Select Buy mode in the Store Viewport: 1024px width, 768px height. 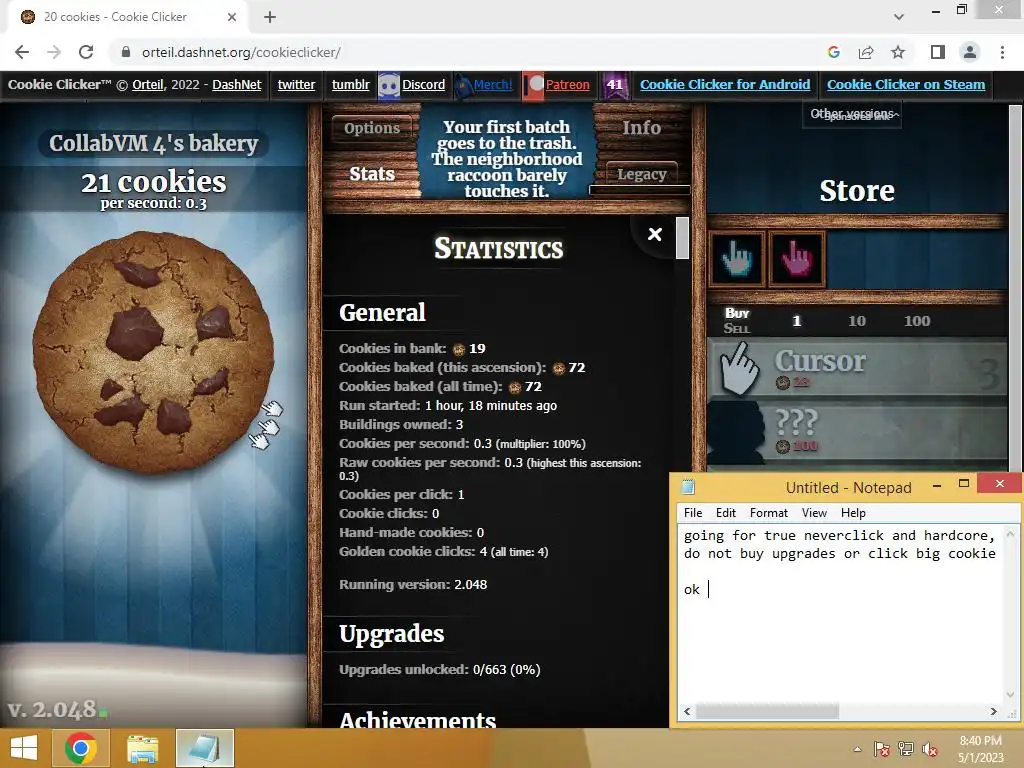tap(737, 313)
